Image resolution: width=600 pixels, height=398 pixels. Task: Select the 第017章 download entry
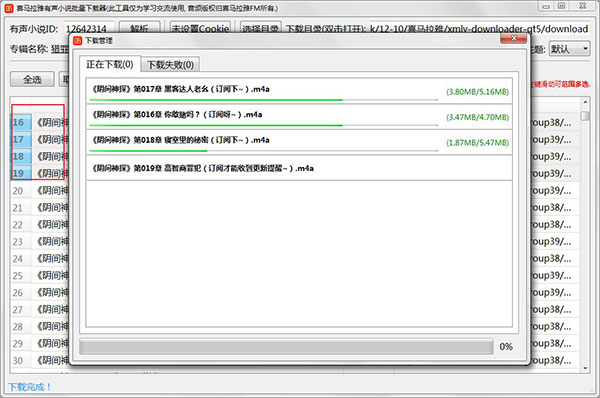299,91
